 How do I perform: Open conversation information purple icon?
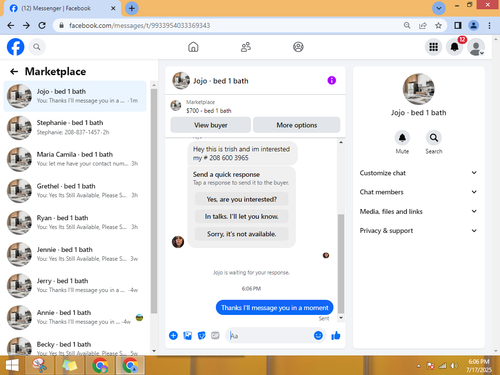(331, 80)
